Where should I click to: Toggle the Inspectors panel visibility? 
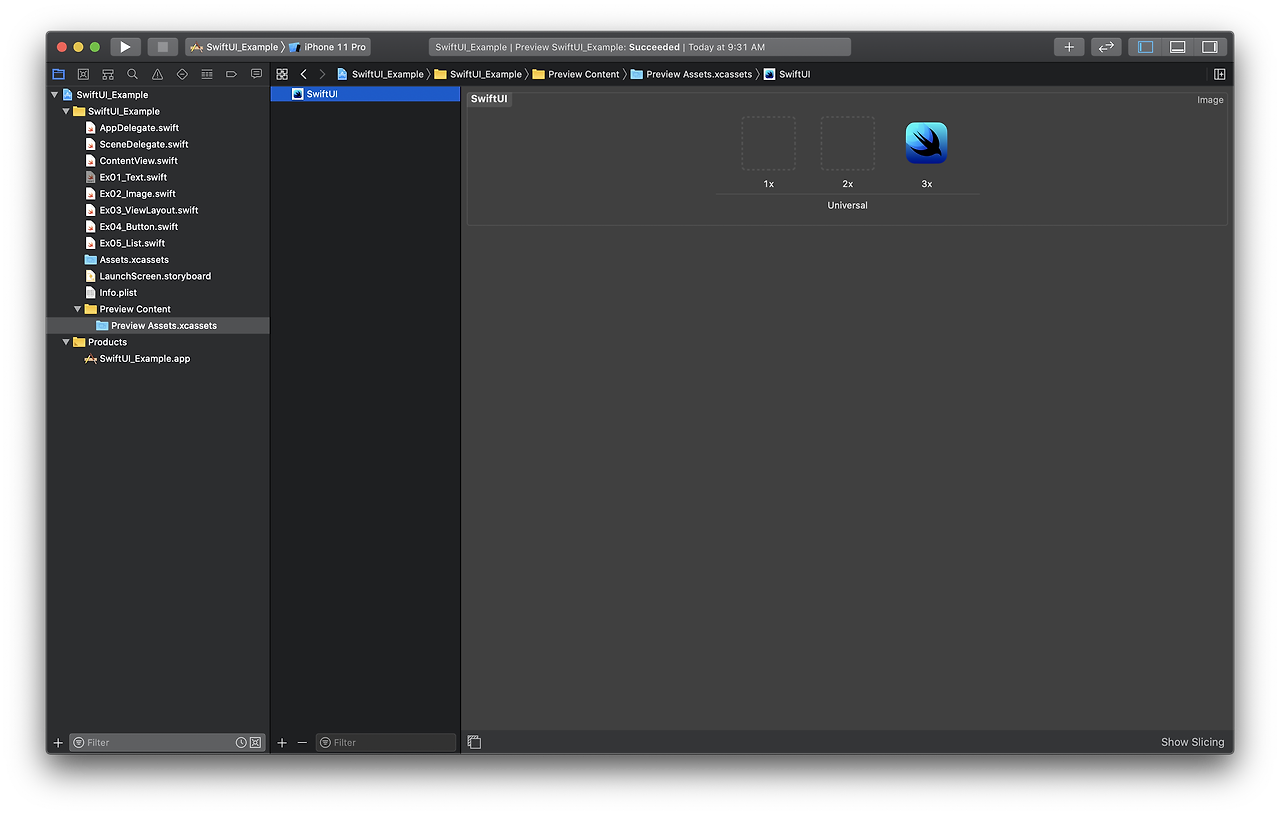[x=1210, y=47]
